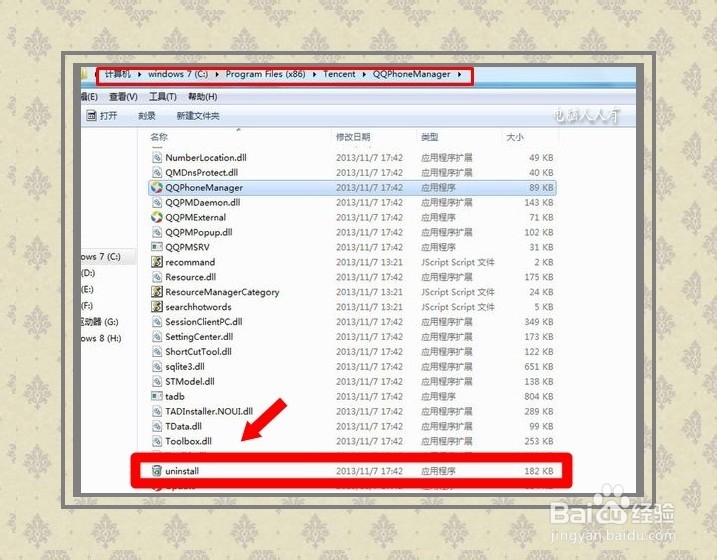Click the QQPMPopup.dll file icon

click(157, 232)
